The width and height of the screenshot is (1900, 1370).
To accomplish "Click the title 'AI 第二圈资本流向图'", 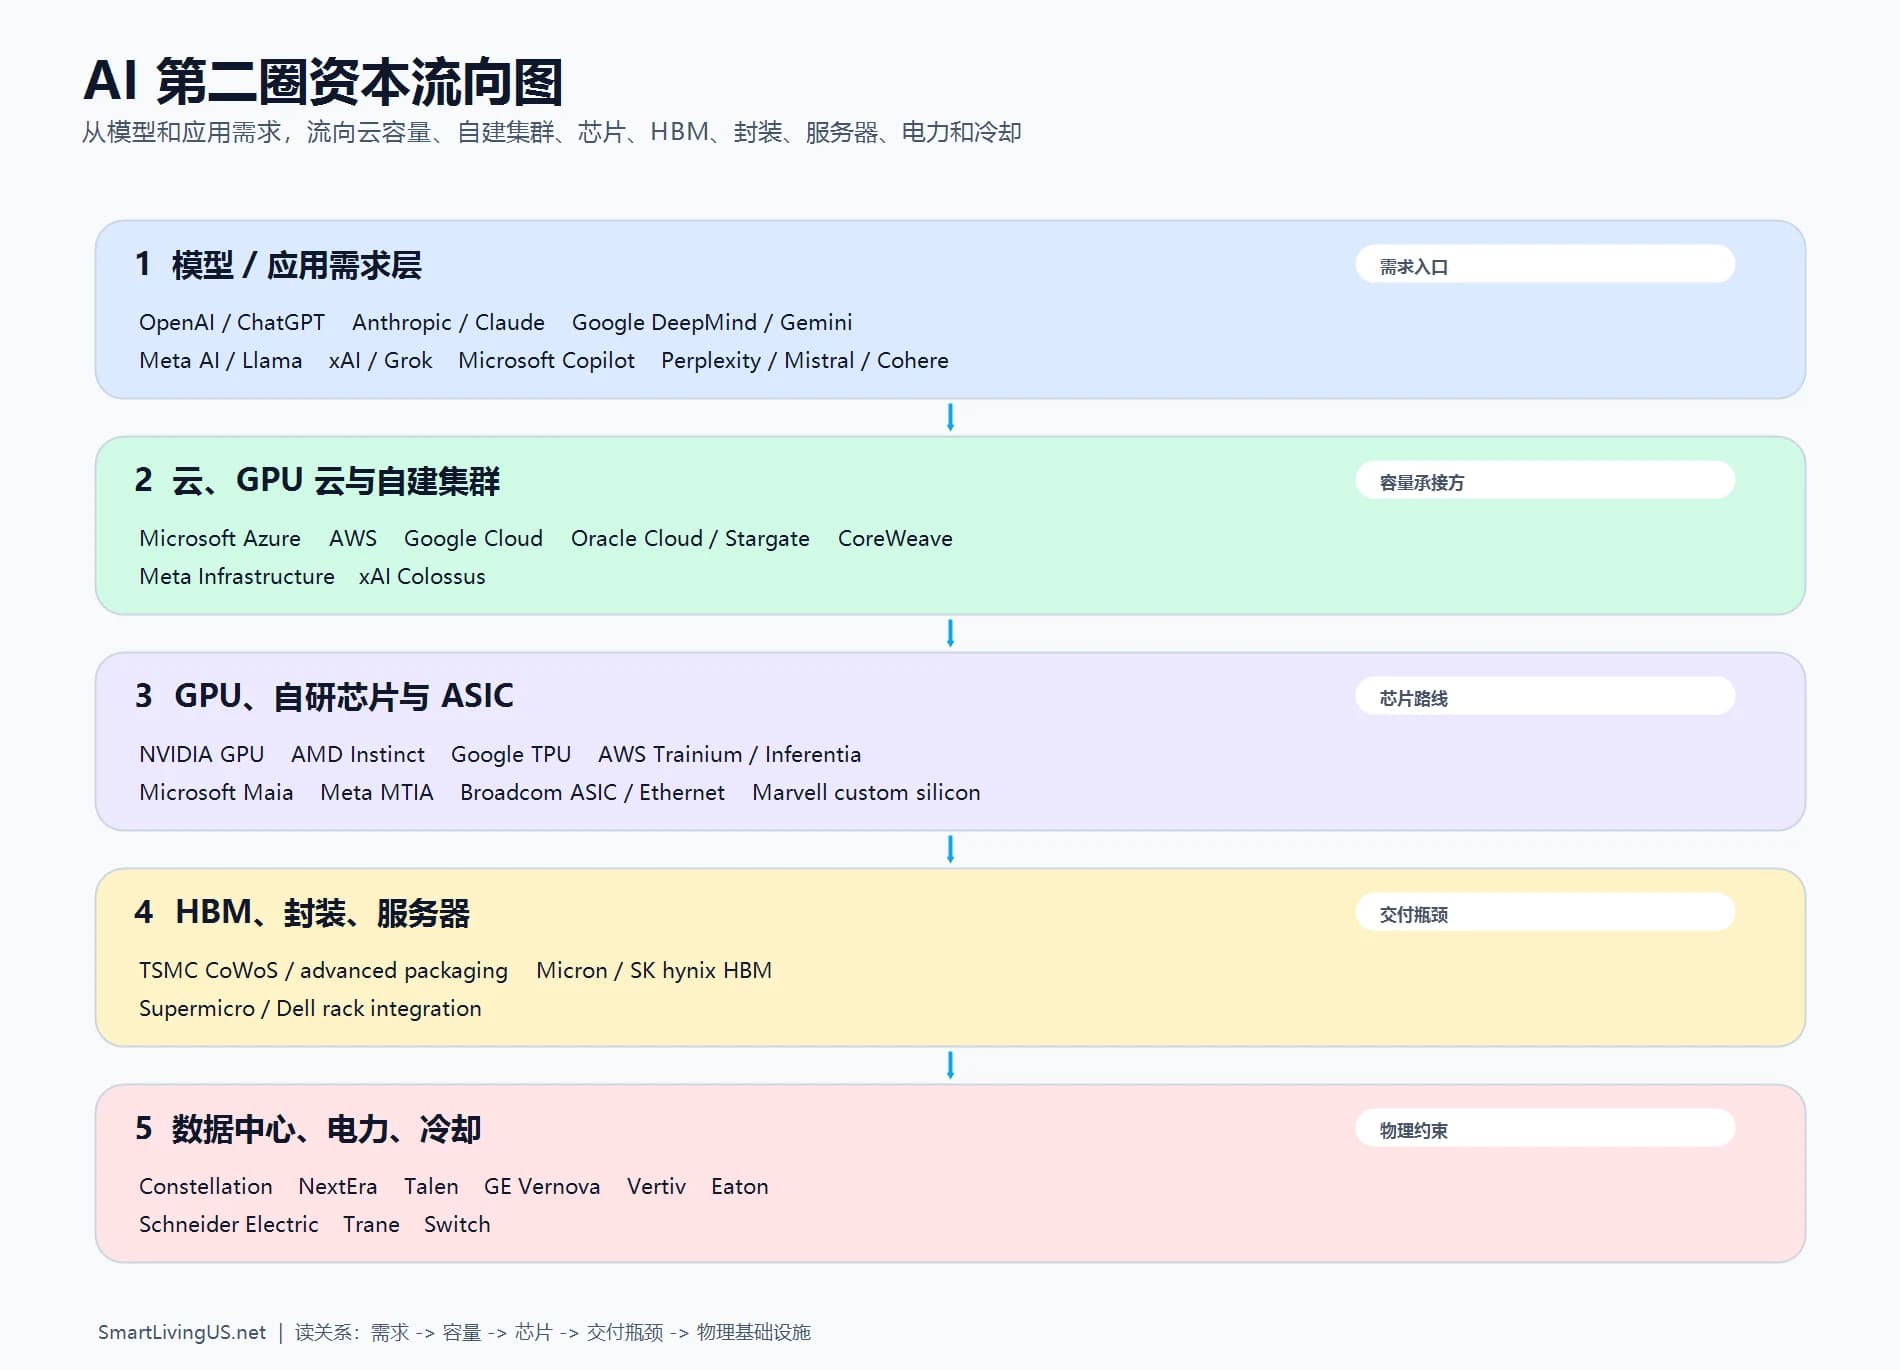I will pyautogui.click(x=323, y=81).
